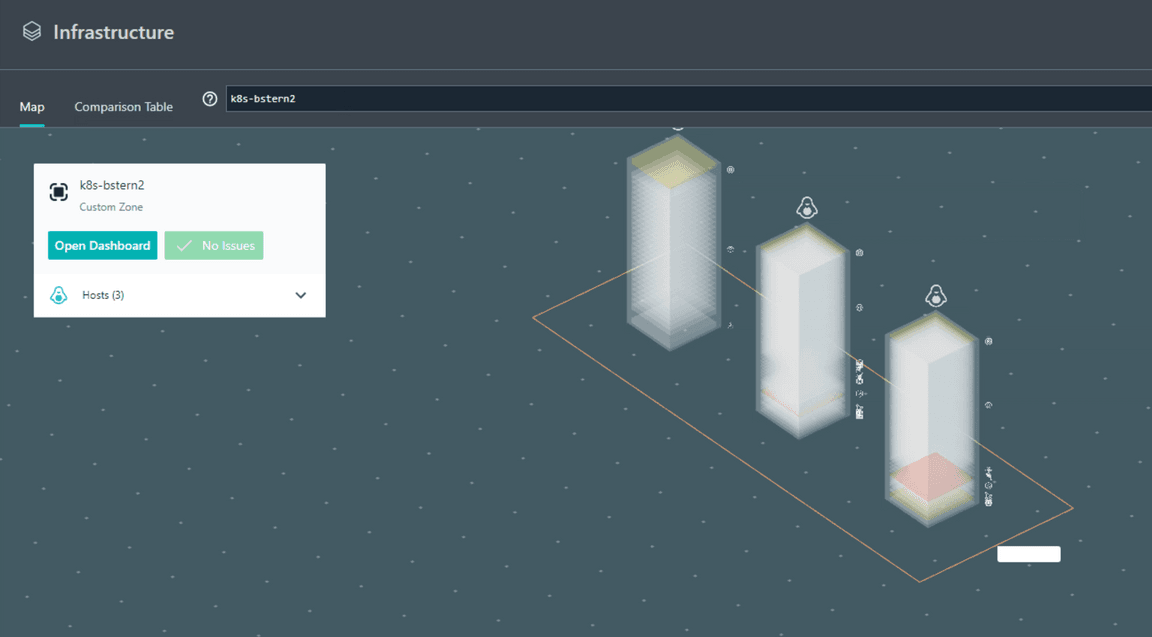Open the help question-mark icon
The height and width of the screenshot is (637, 1152).
pos(209,98)
